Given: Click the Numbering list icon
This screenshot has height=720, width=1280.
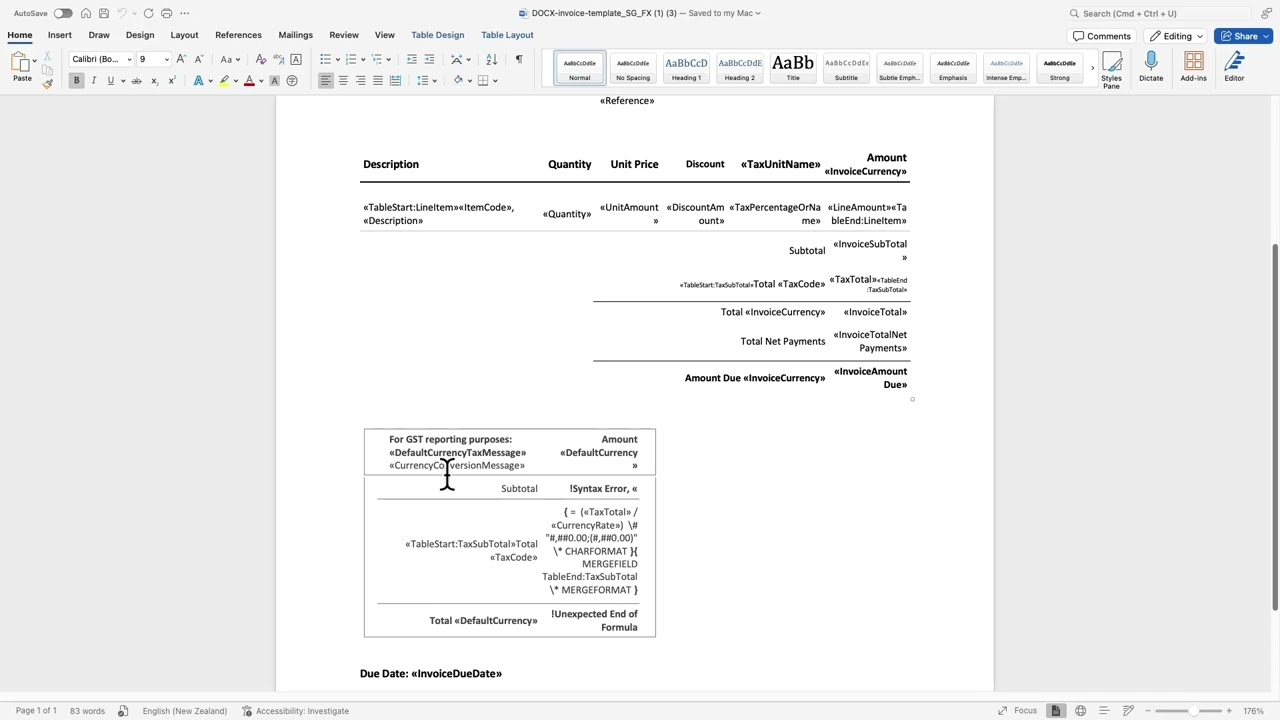Looking at the screenshot, I should pyautogui.click(x=350, y=59).
